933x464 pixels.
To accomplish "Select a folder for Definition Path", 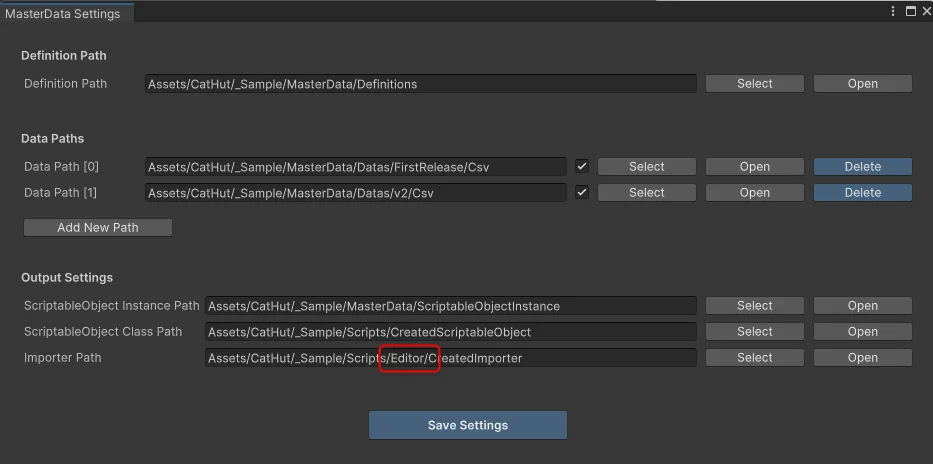I will point(754,84).
